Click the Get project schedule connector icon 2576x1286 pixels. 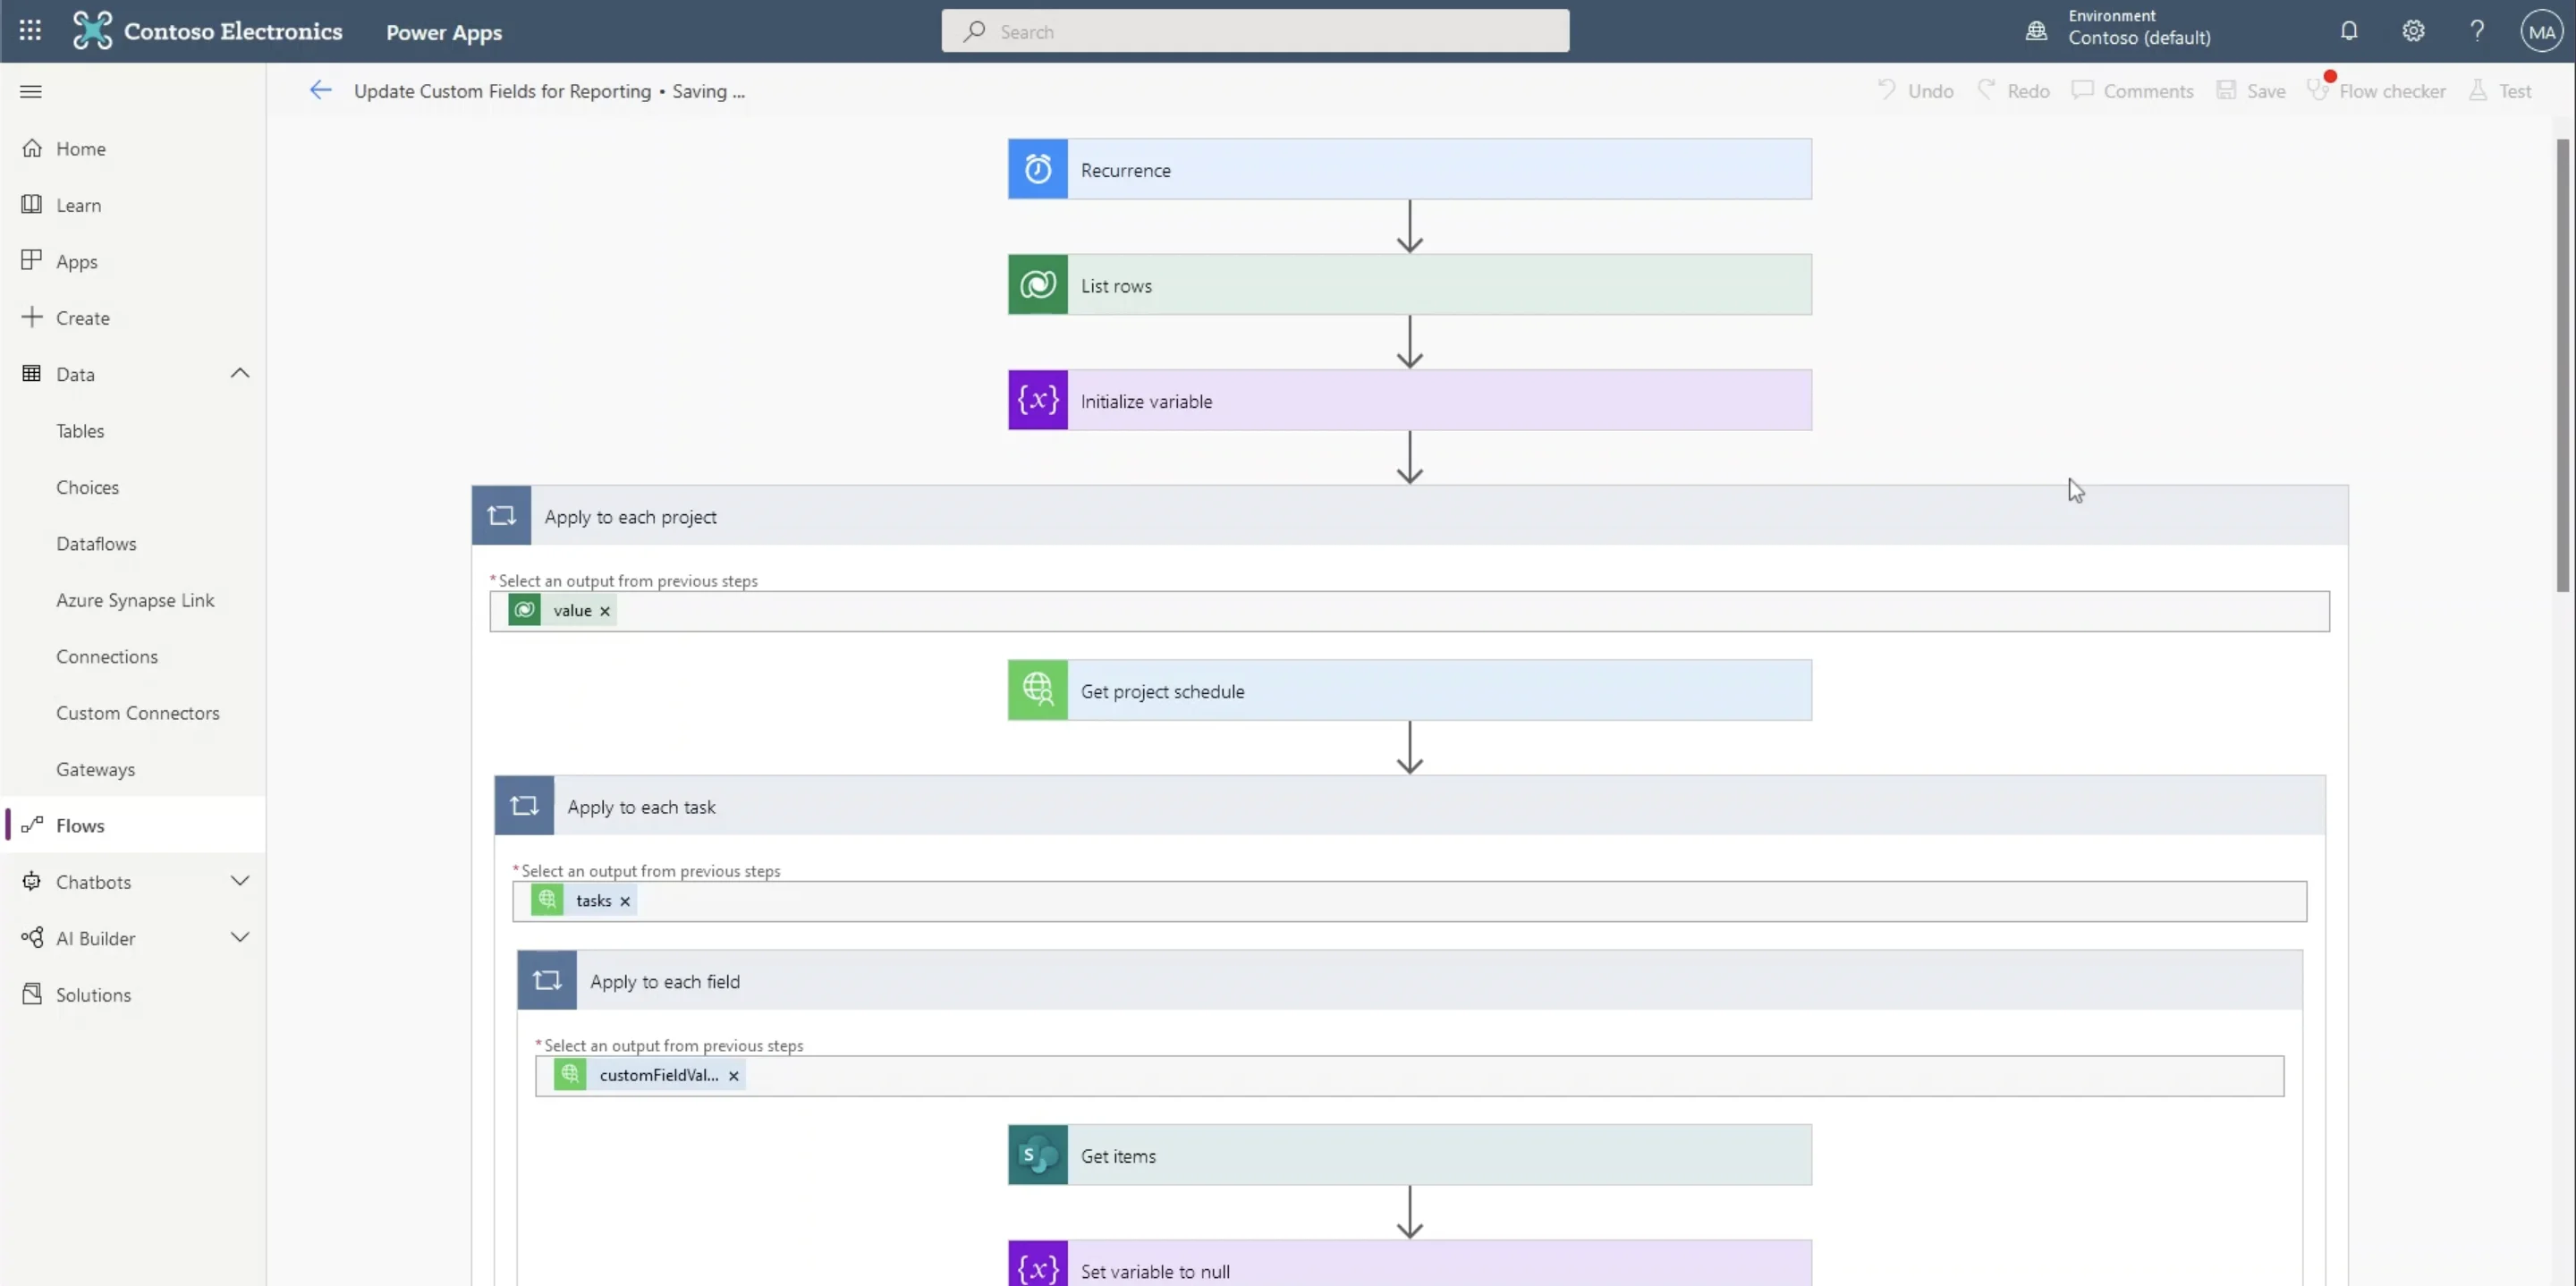pyautogui.click(x=1037, y=689)
